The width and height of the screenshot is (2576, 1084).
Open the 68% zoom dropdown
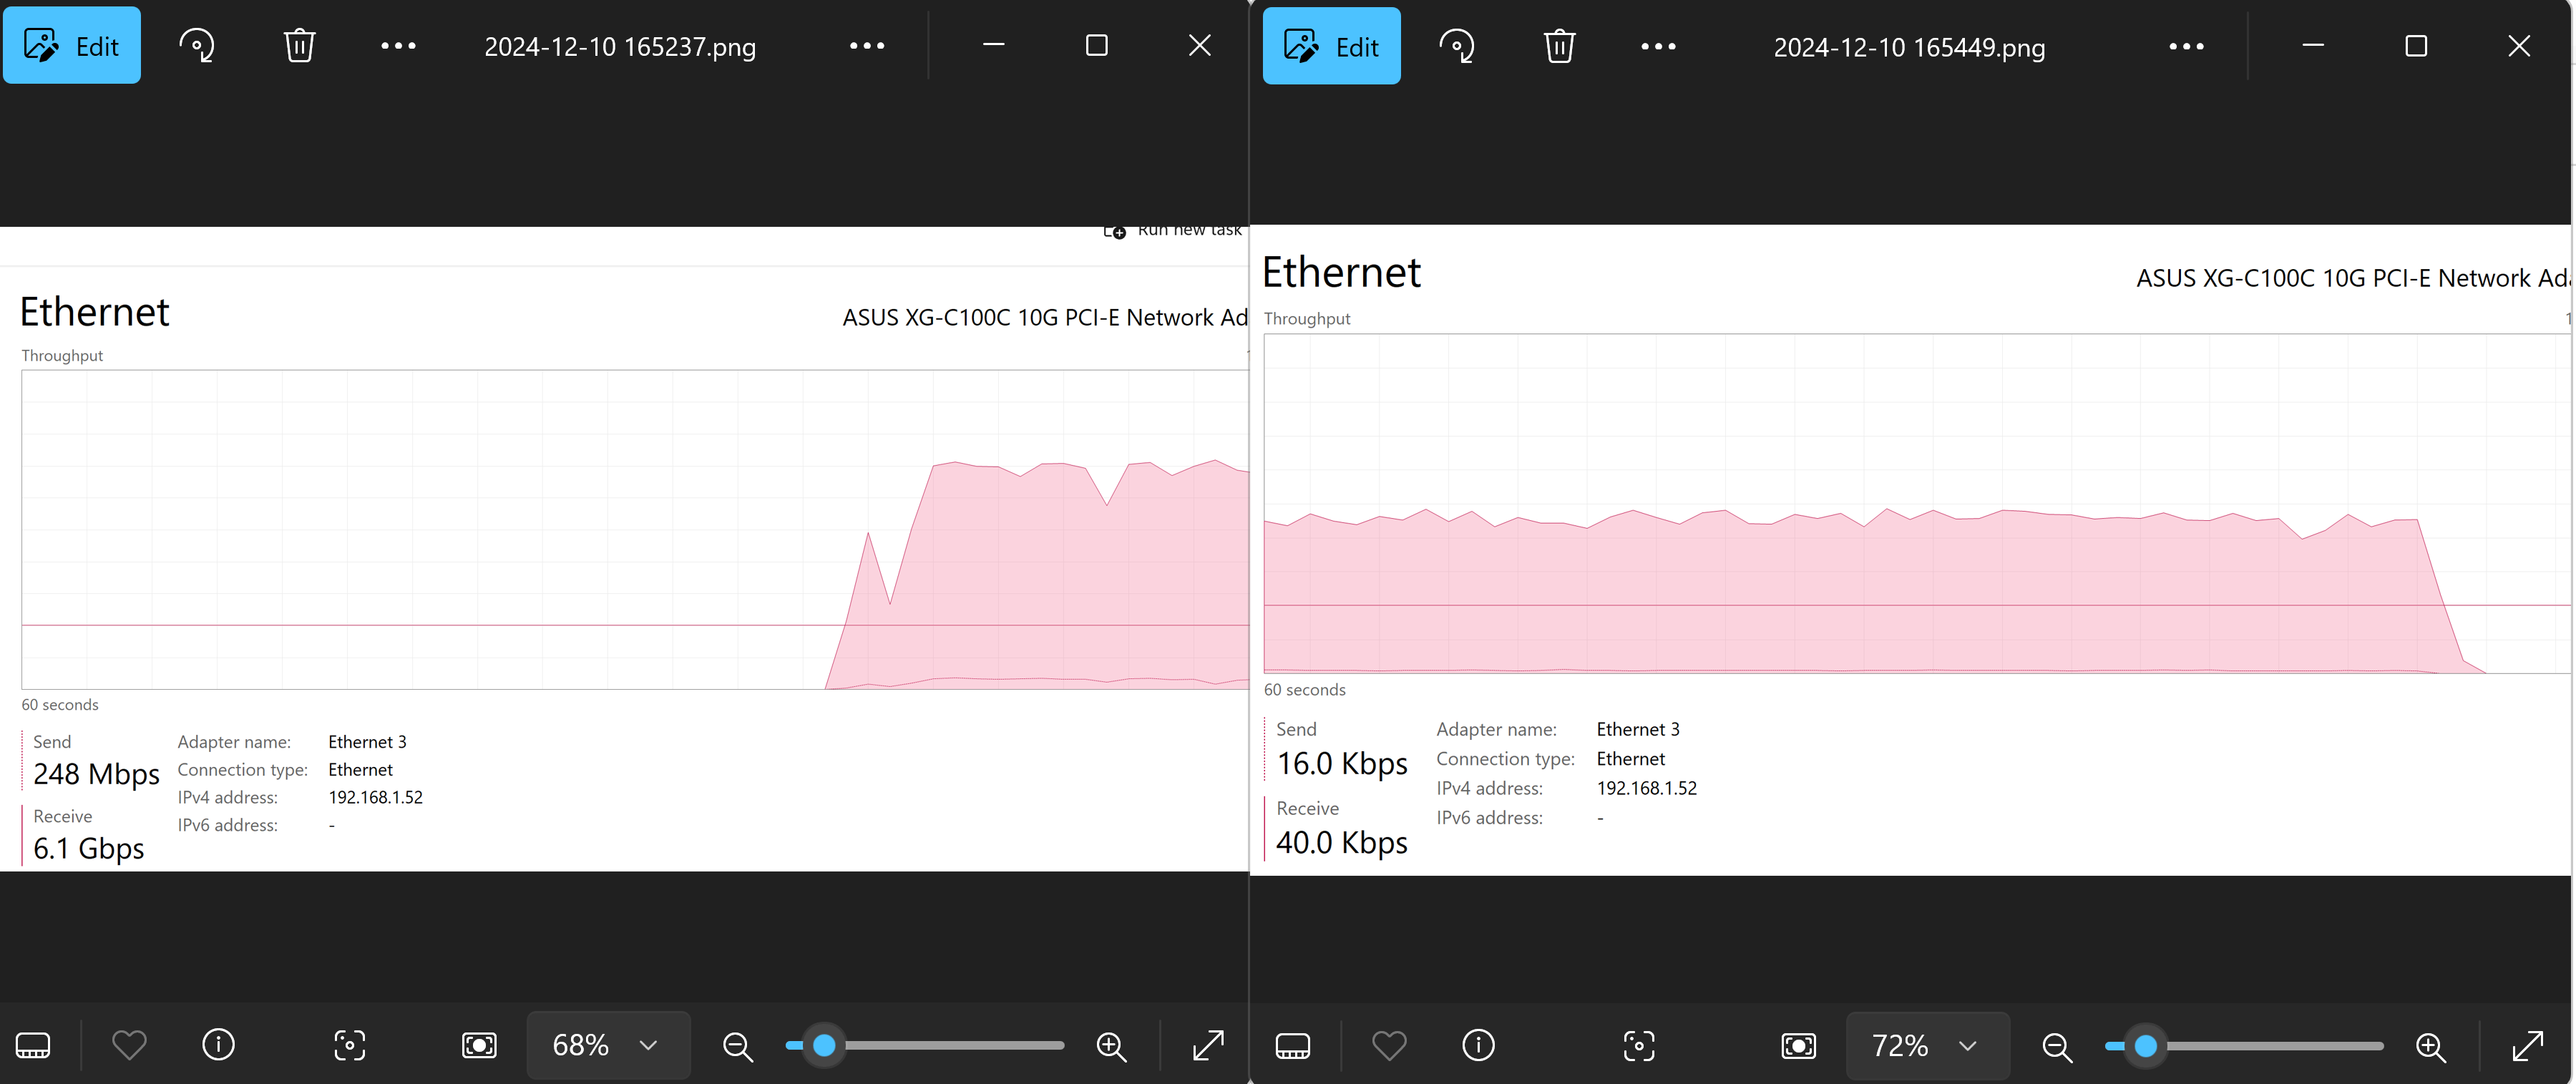coord(608,1046)
